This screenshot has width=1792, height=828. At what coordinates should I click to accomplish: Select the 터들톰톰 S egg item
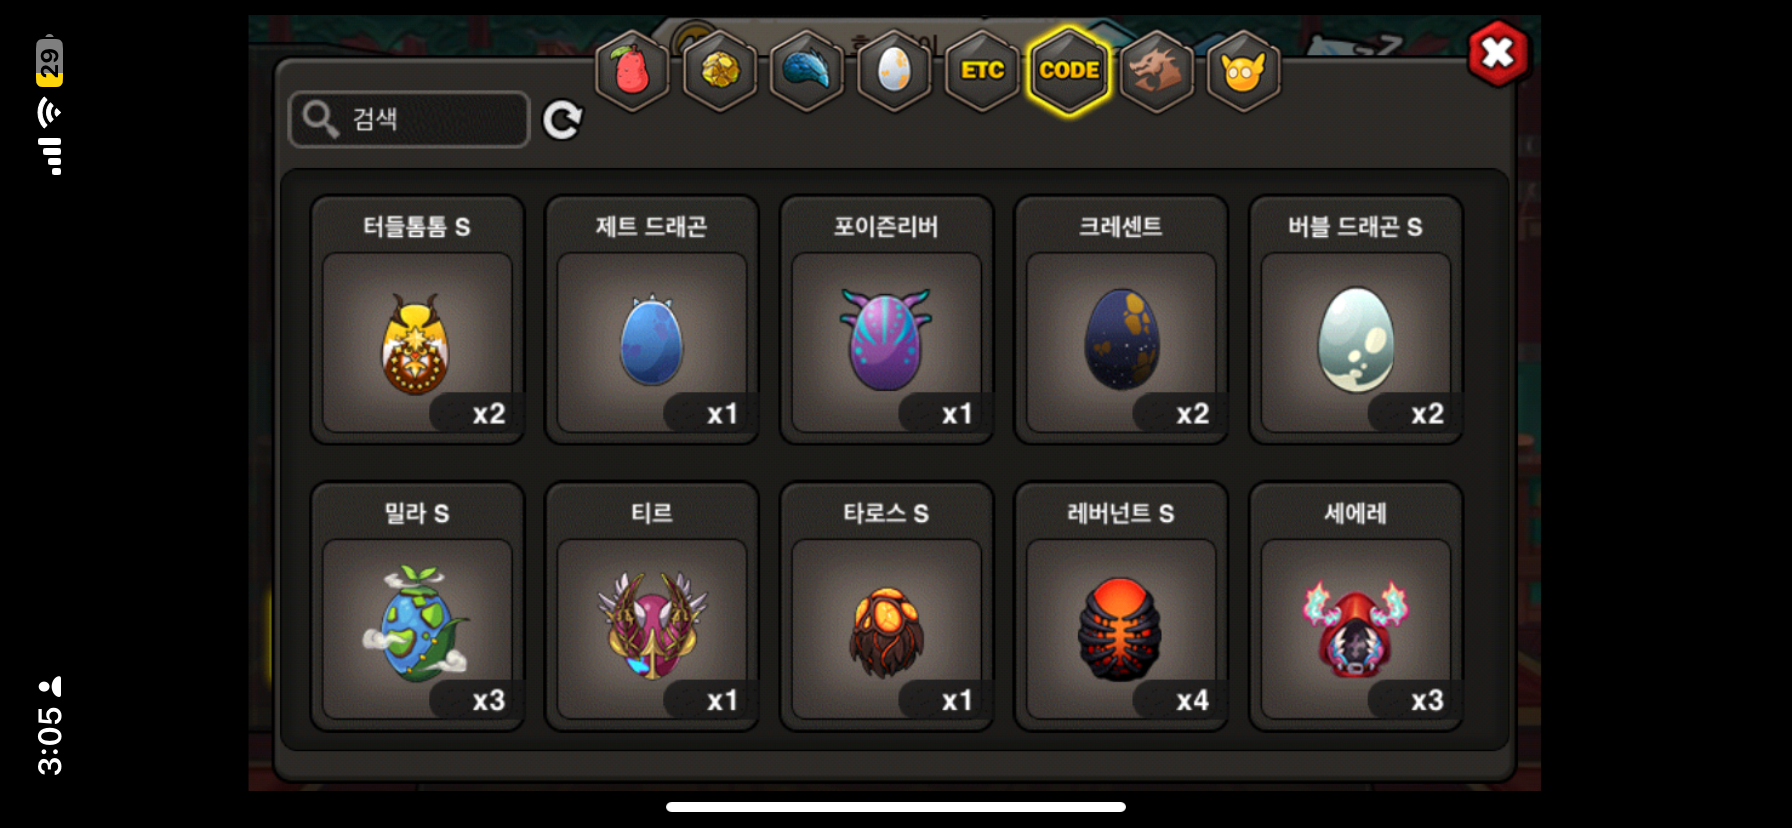point(417,320)
